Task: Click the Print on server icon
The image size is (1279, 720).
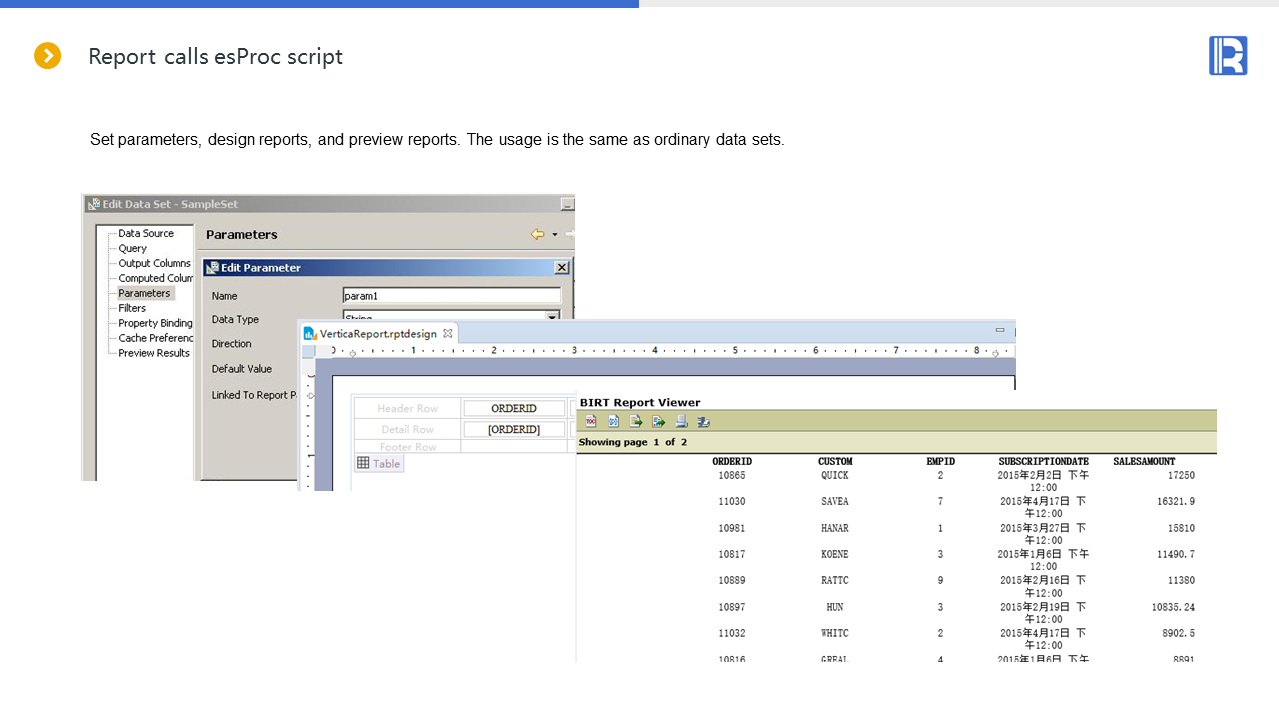Action: click(x=703, y=421)
